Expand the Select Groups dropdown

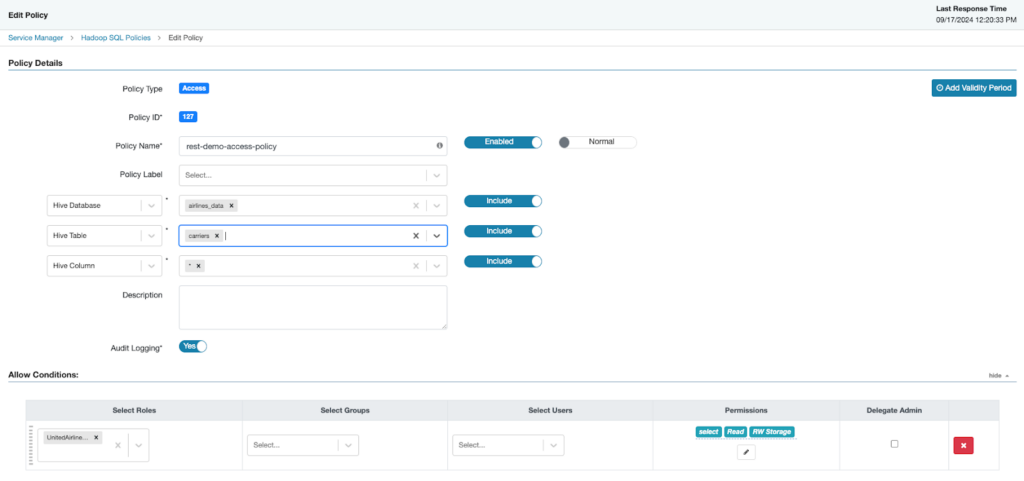348,445
